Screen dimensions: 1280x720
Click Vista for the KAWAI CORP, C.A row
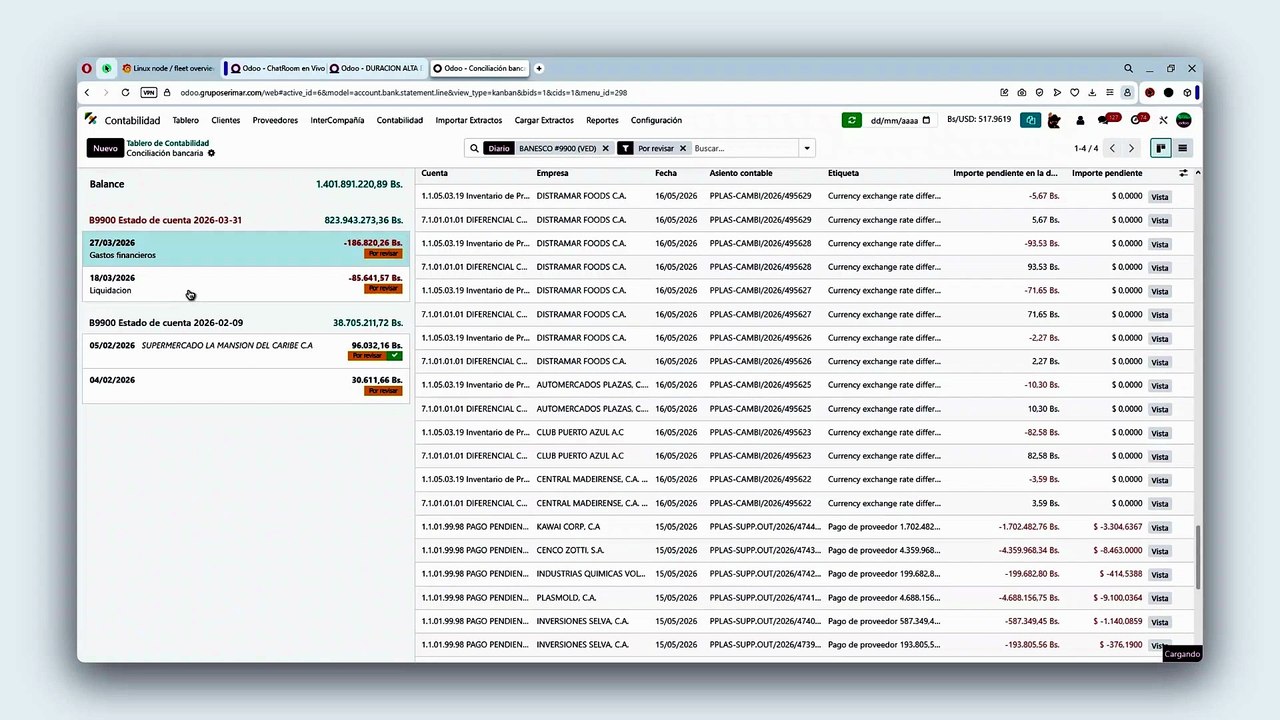click(1159, 527)
